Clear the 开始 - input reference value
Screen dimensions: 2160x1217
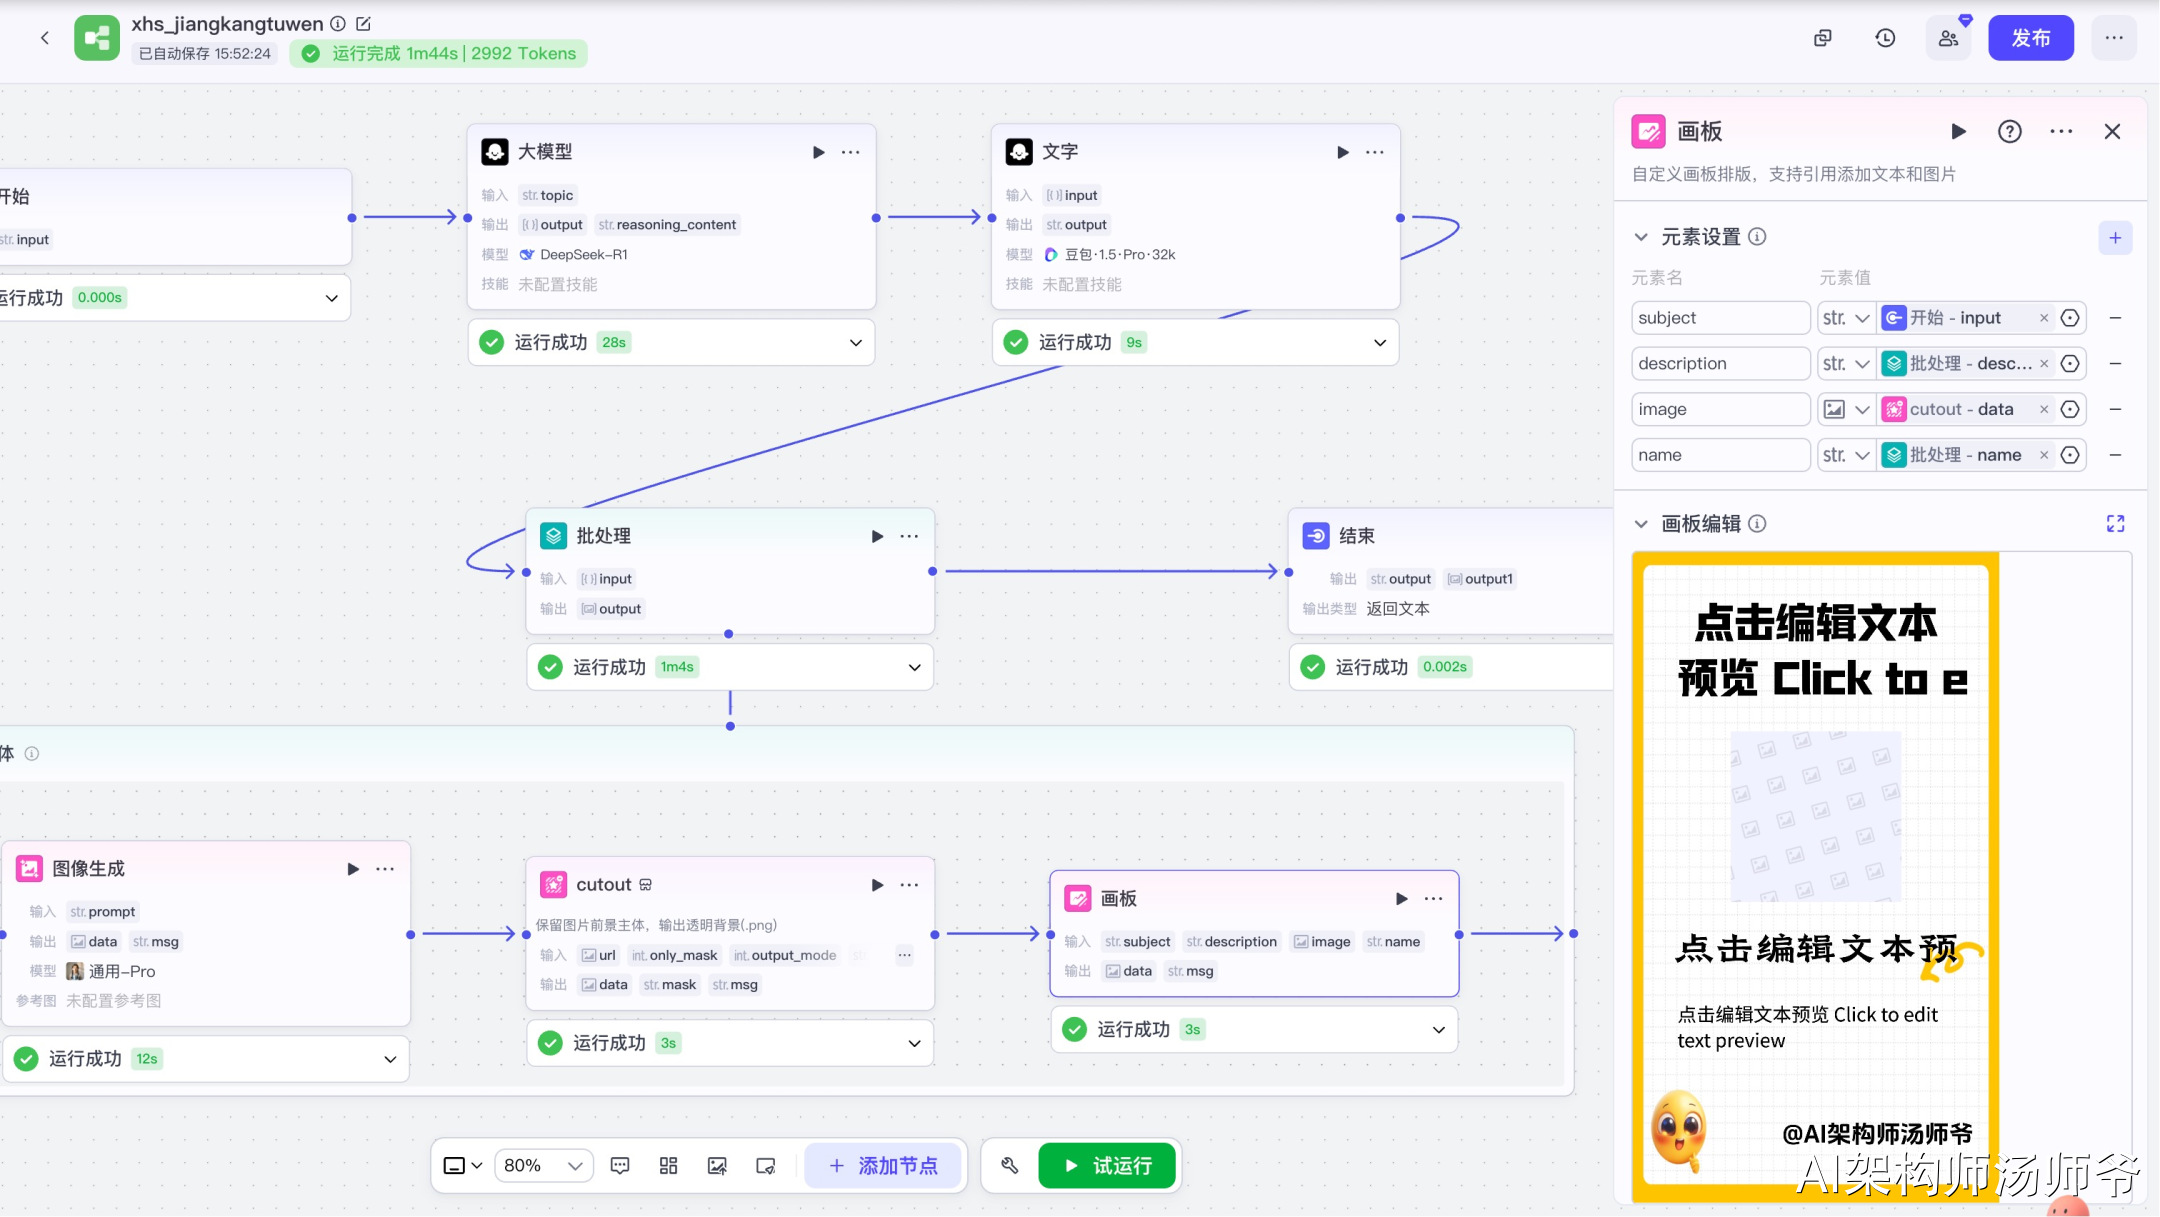(x=2044, y=318)
